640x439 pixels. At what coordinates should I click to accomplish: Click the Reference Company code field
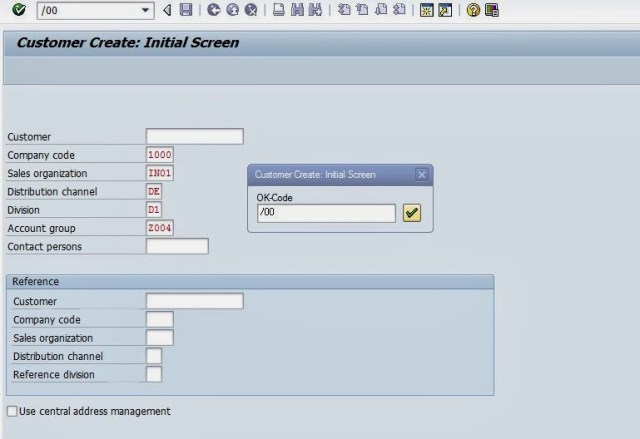pos(160,319)
